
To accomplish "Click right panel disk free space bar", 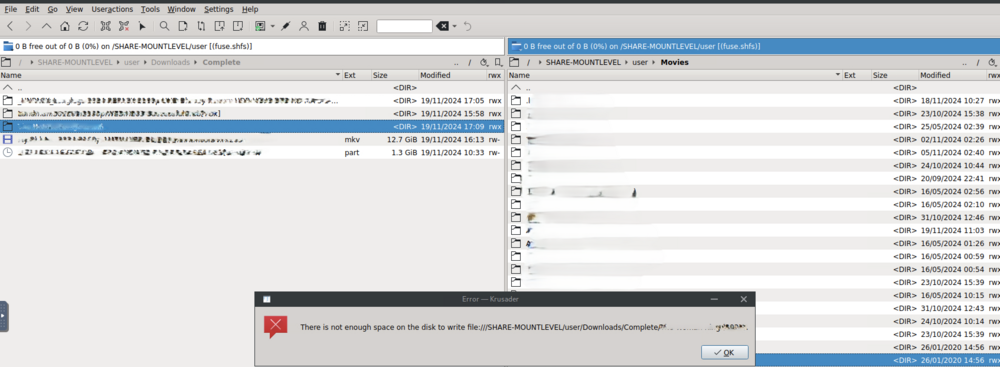I will click(x=754, y=47).
